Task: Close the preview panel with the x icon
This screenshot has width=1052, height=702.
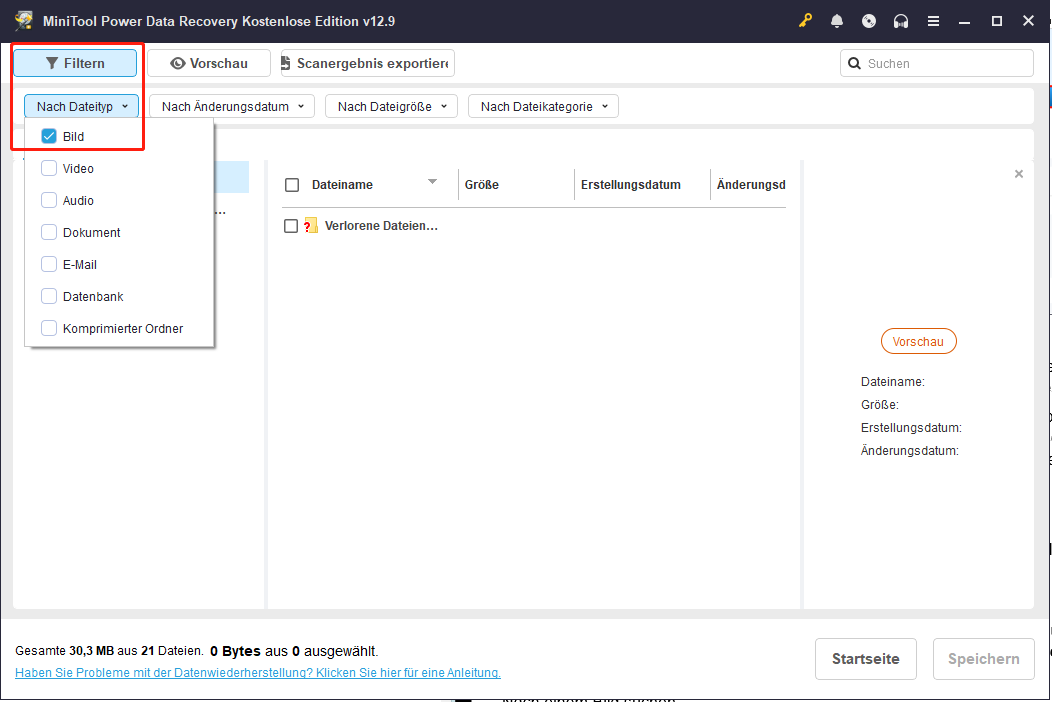Action: 1018,174
